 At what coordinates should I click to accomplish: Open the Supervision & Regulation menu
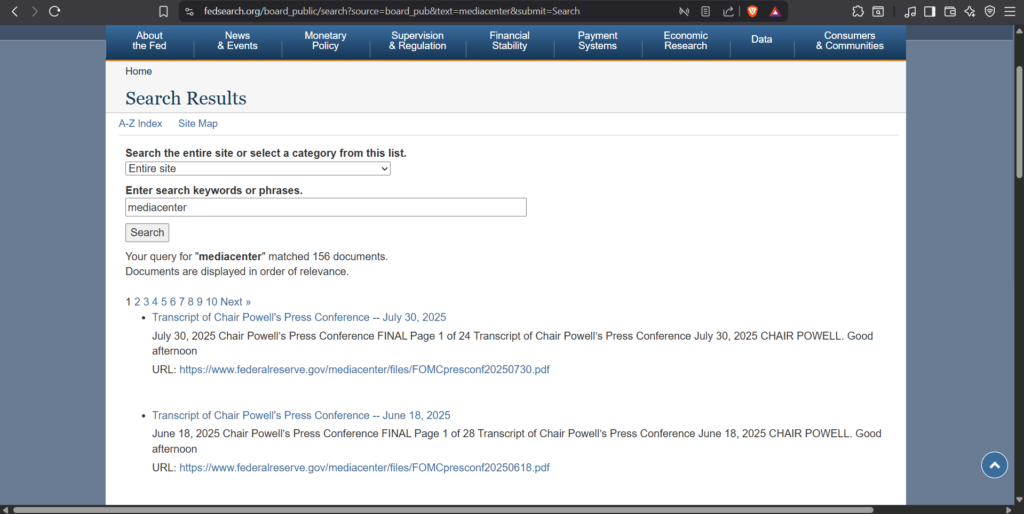[417, 40]
